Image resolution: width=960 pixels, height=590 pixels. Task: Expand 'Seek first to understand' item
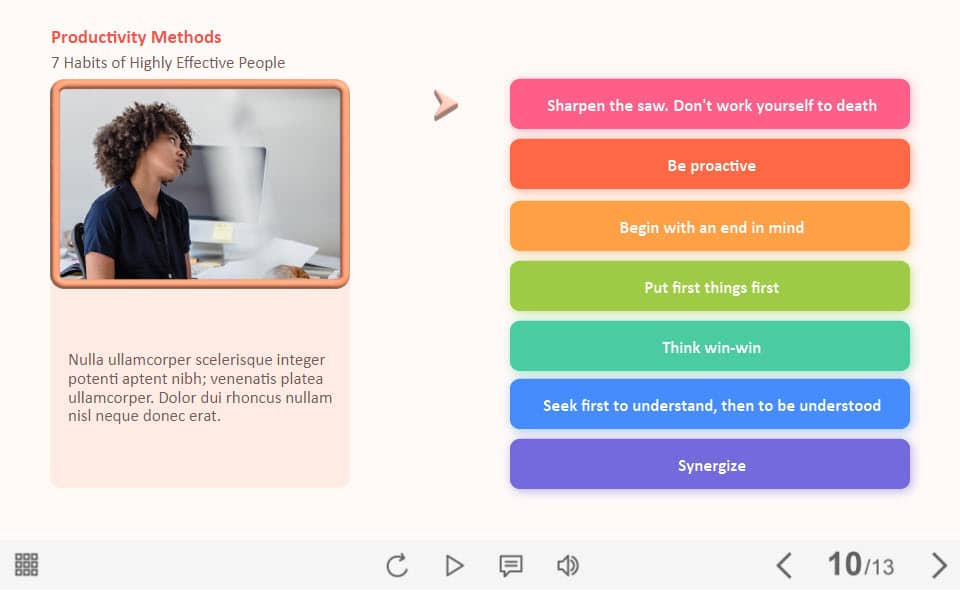(710, 405)
